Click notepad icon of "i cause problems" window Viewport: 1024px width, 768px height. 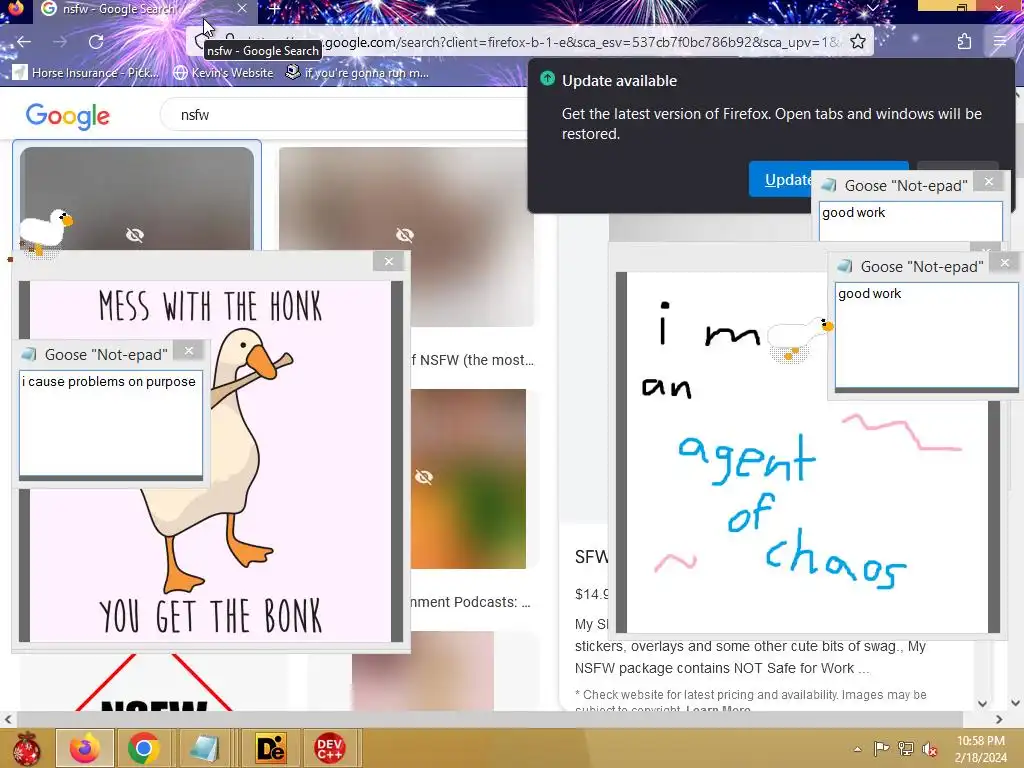coord(29,355)
